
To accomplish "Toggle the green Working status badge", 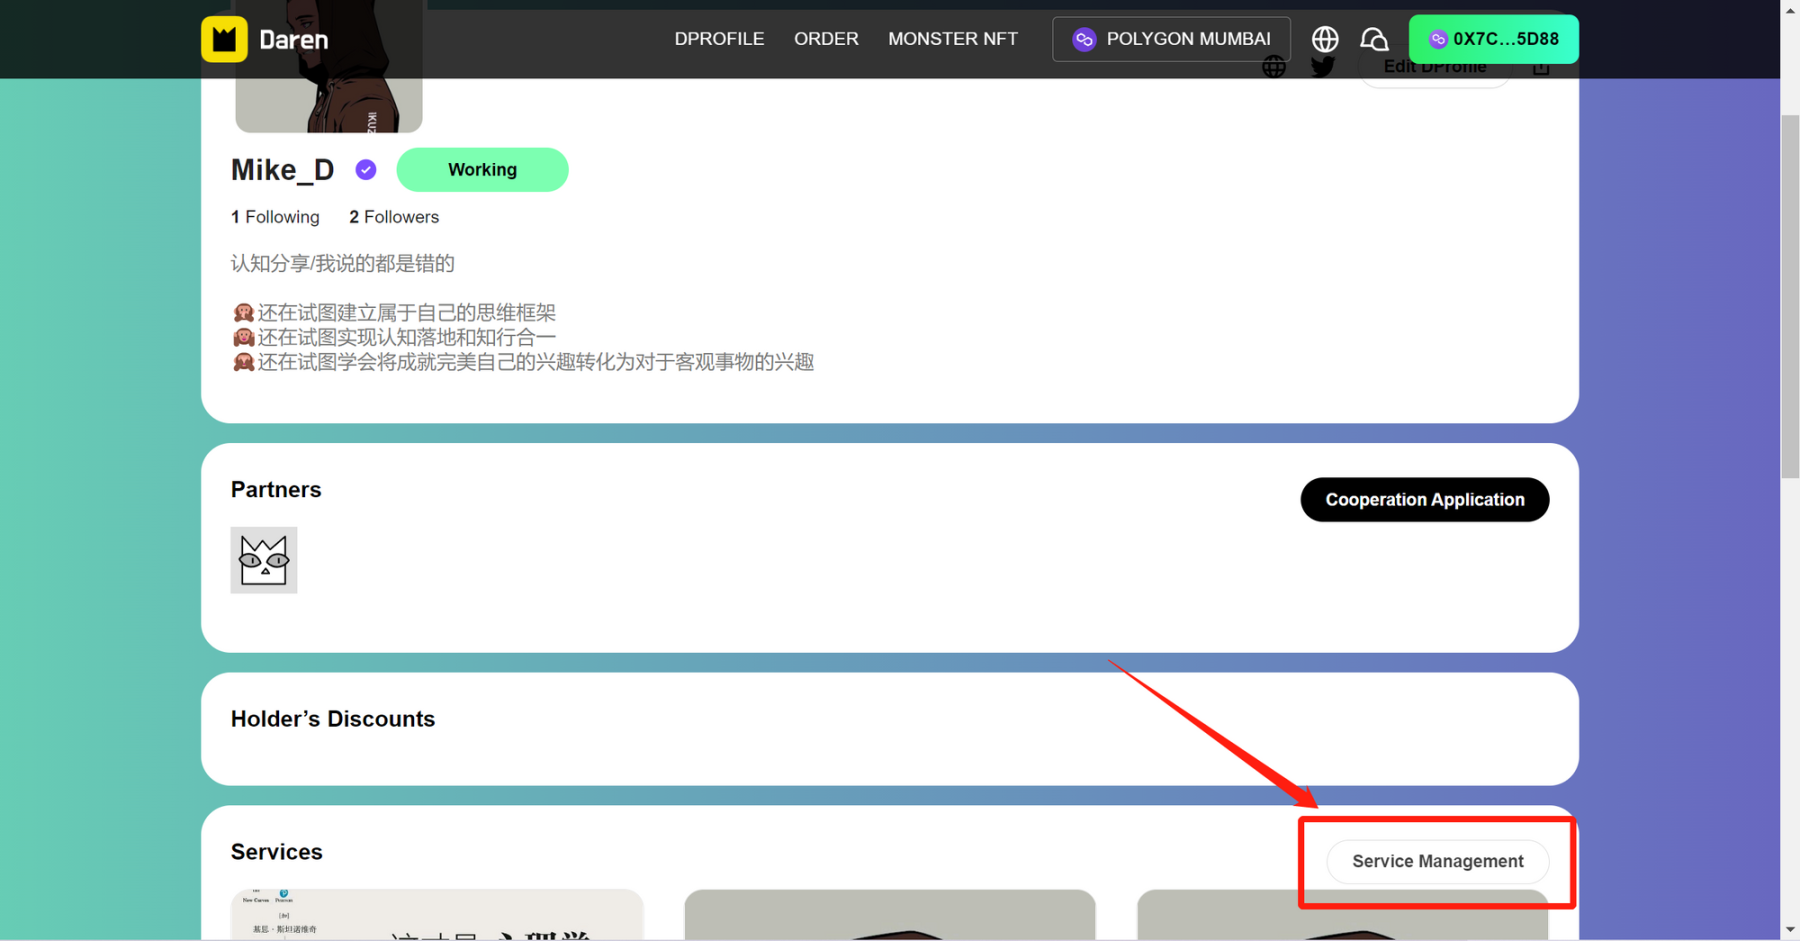I will pyautogui.click(x=482, y=170).
